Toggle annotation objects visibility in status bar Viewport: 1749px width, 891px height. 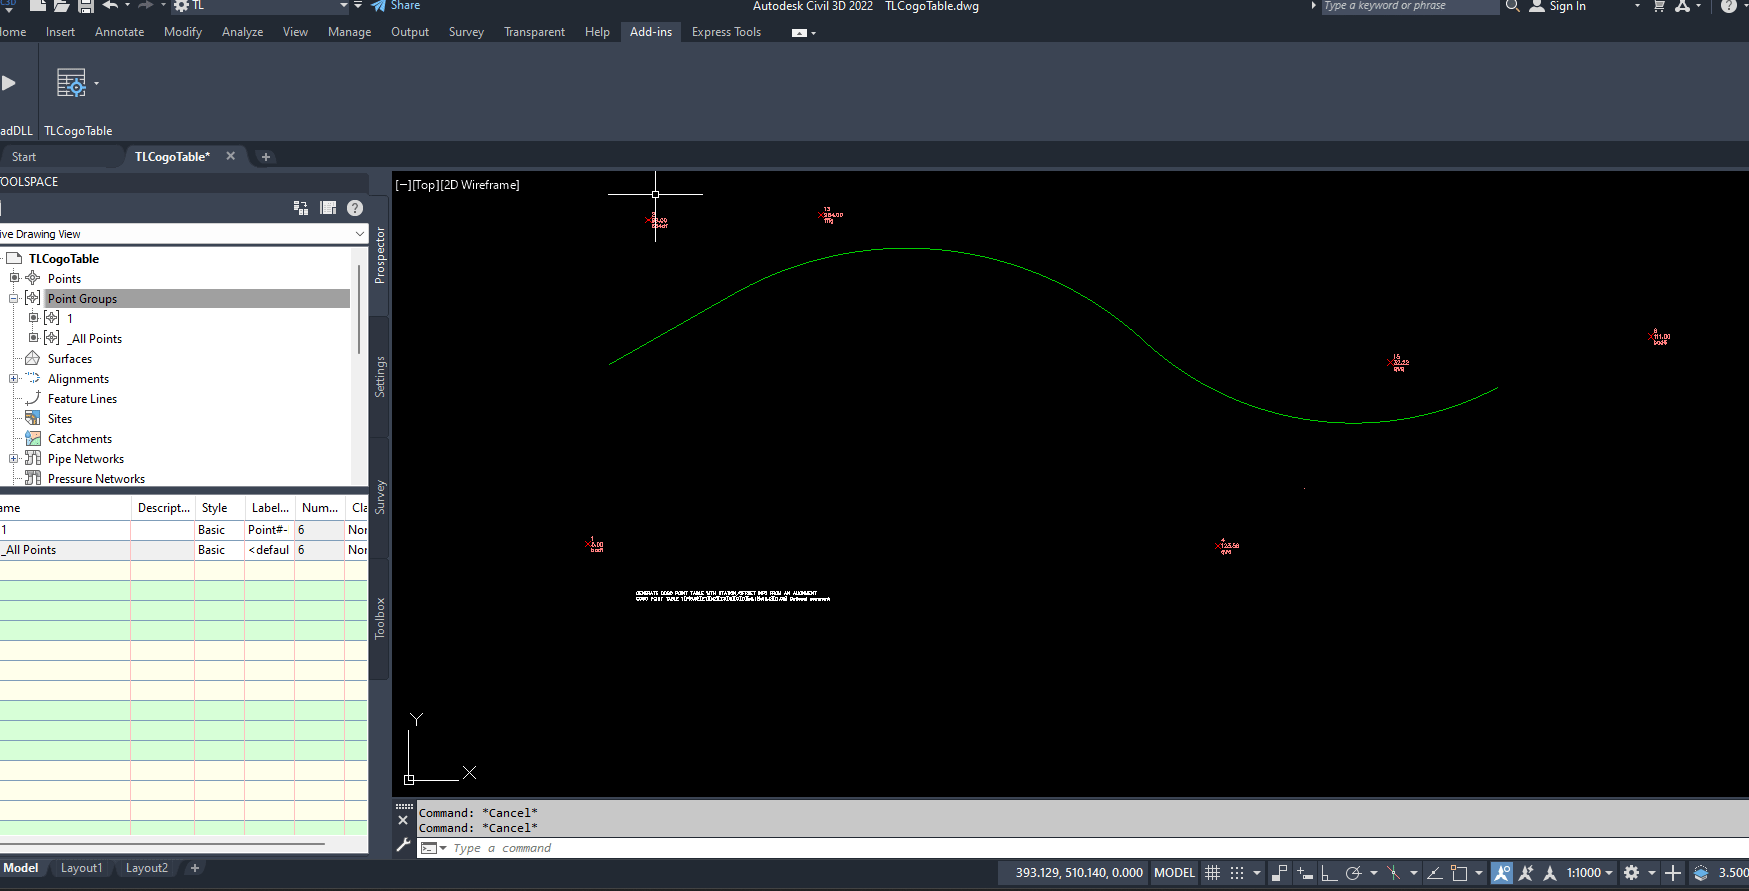[1502, 873]
